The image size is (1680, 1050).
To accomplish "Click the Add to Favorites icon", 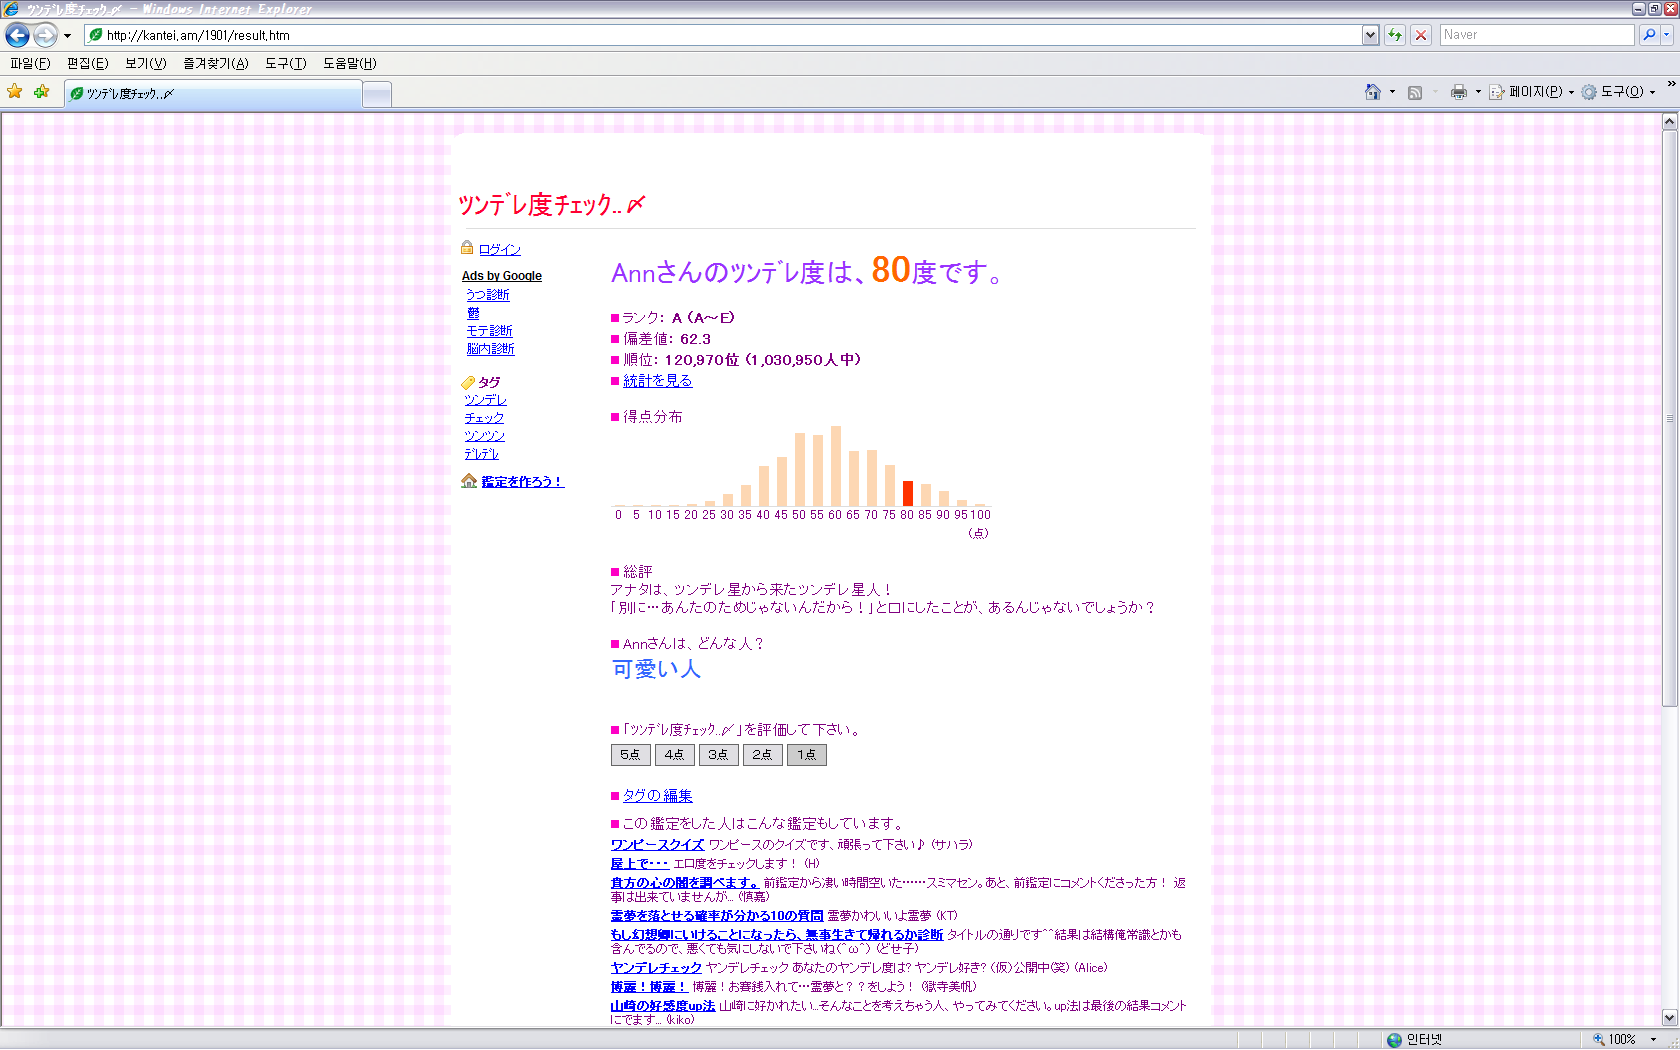I will pyautogui.click(x=41, y=92).
